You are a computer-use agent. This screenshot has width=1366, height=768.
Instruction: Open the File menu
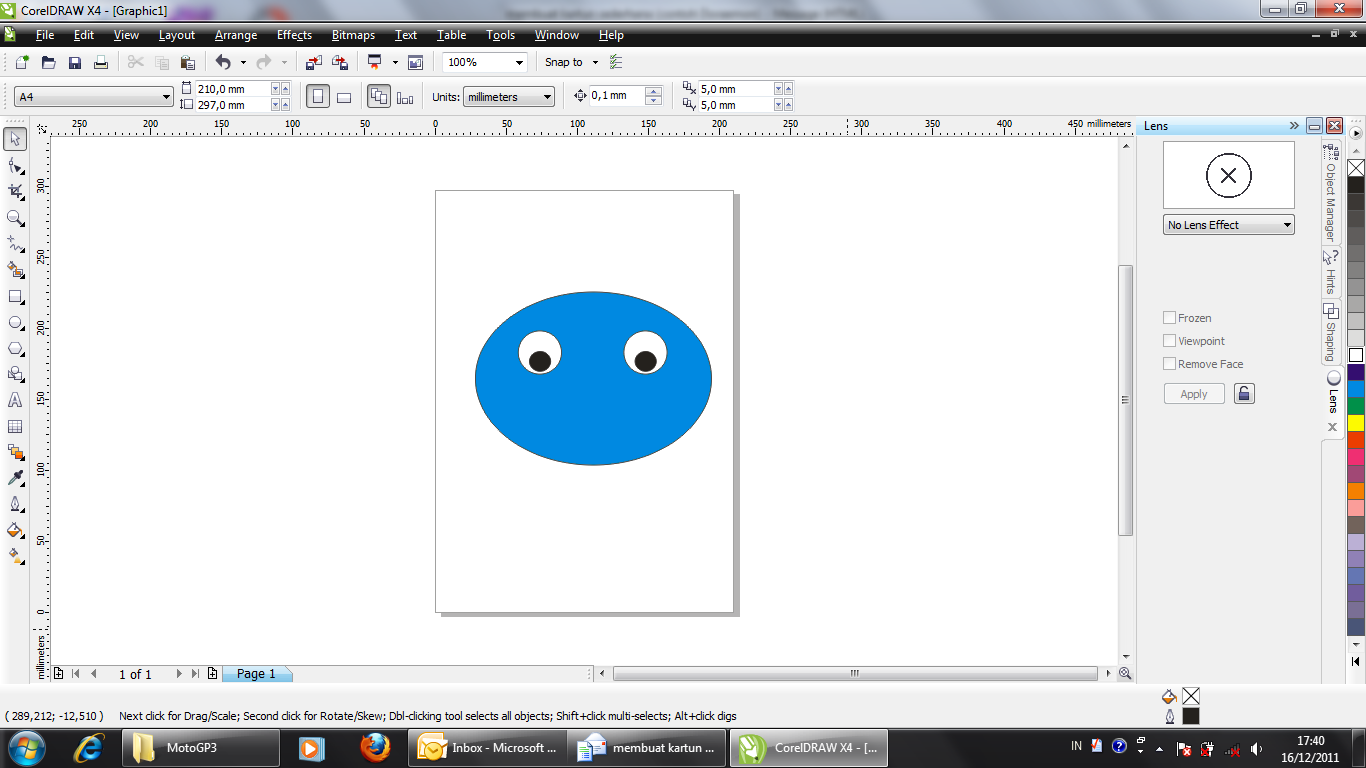pyautogui.click(x=45, y=35)
